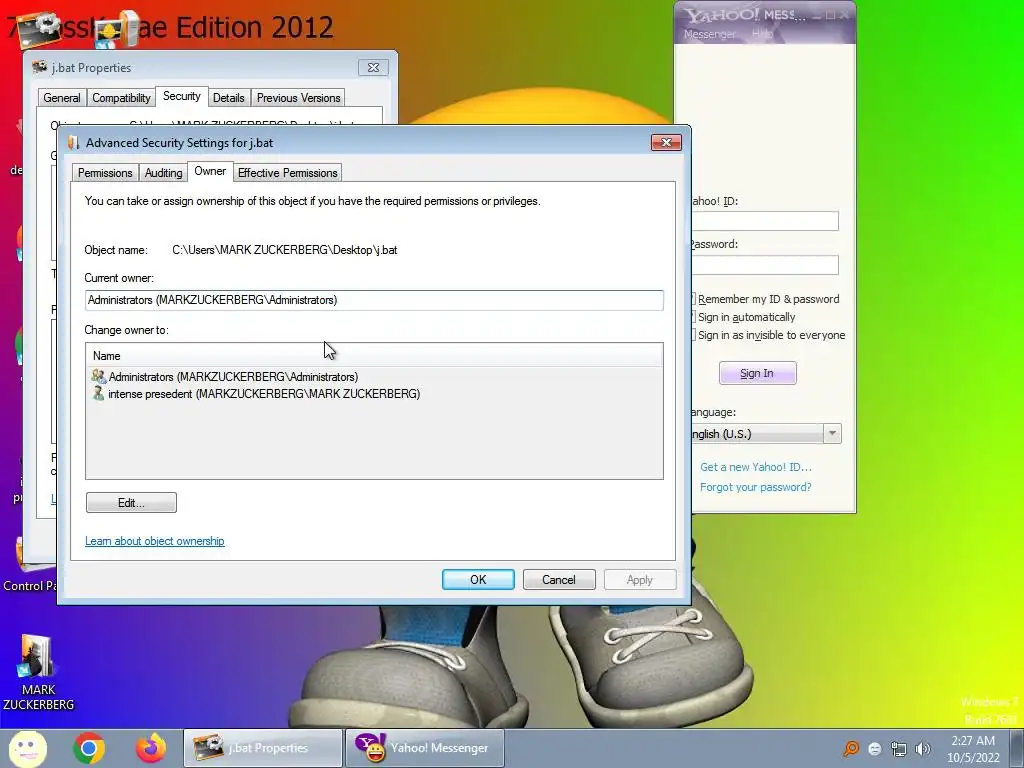Open Compatibility tab in j.bat Properties
Screen dimensions: 1024x768
121,98
